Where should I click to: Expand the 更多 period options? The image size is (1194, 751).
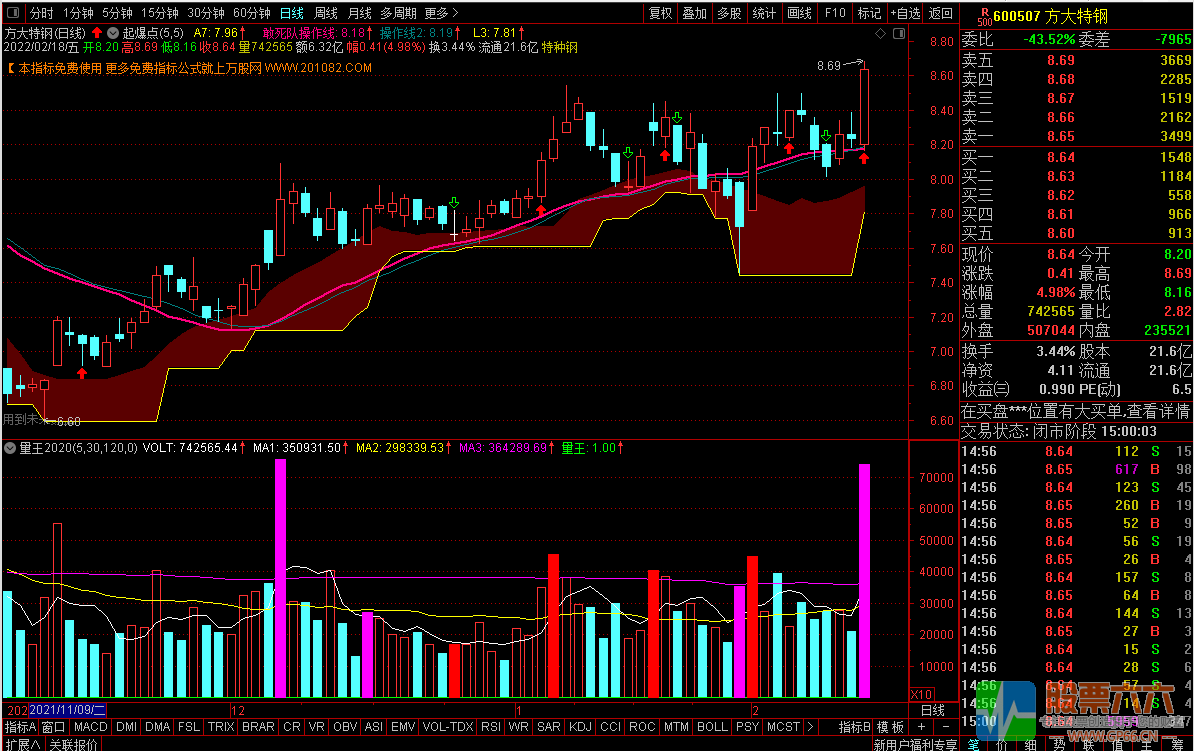[441, 13]
